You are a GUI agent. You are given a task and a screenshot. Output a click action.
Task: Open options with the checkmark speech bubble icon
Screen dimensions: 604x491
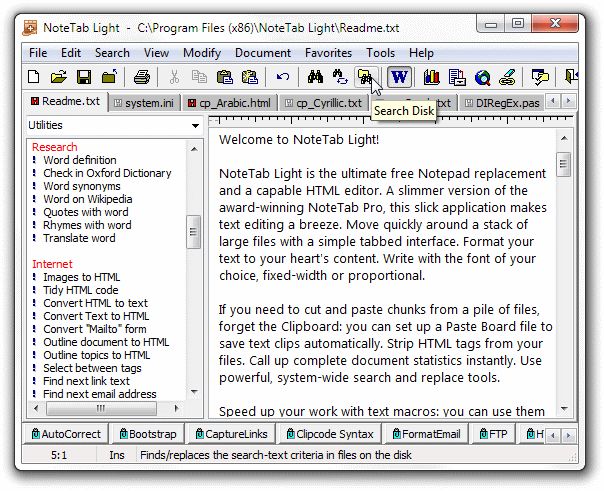tap(540, 77)
